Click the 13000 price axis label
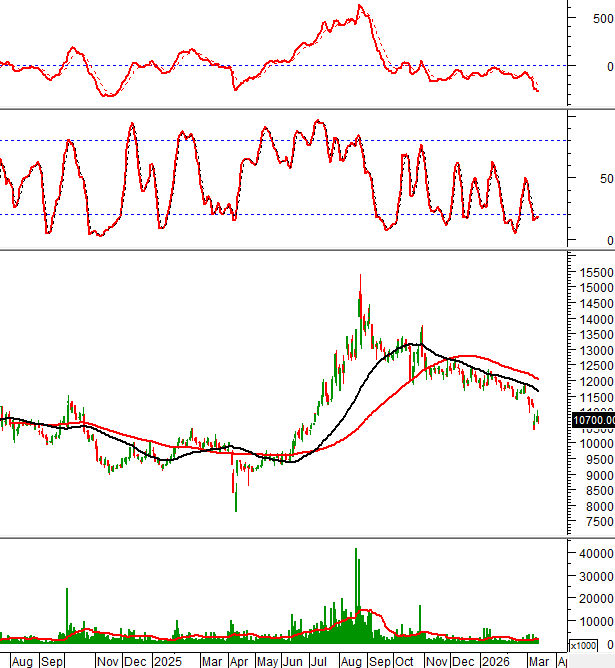The height and width of the screenshot is (668, 615). pos(595,350)
